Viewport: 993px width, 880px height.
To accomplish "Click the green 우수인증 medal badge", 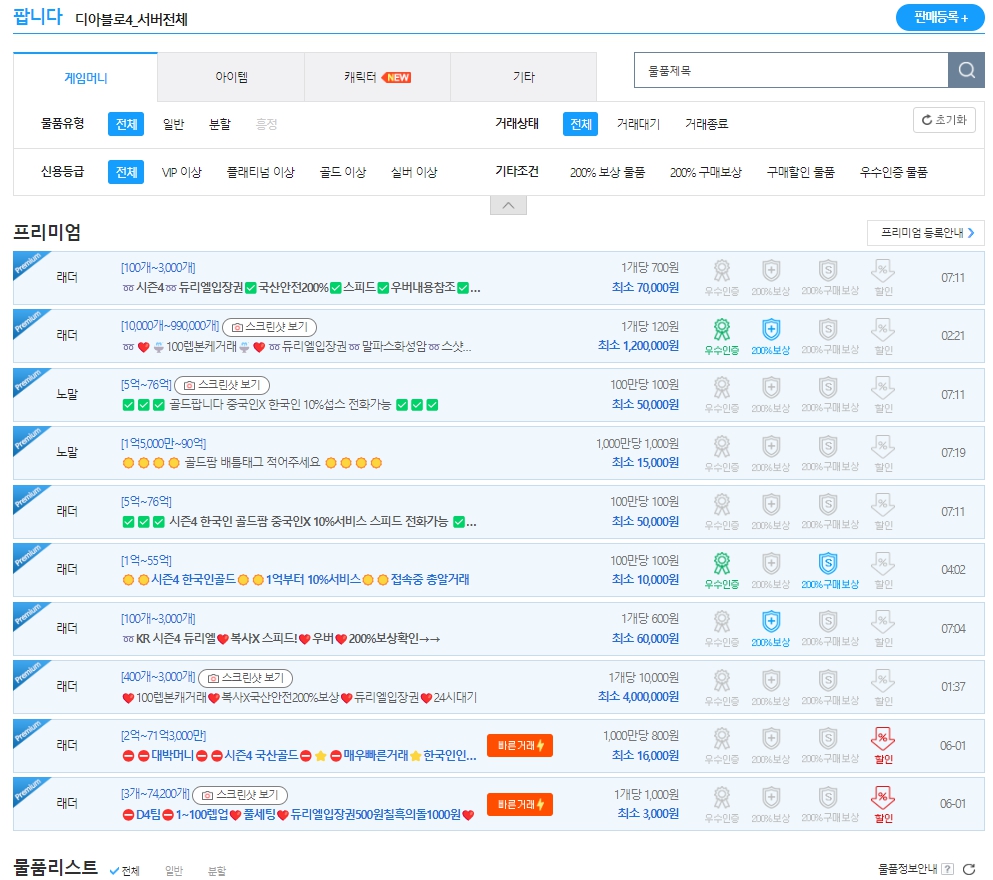I will pyautogui.click(x=721, y=330).
